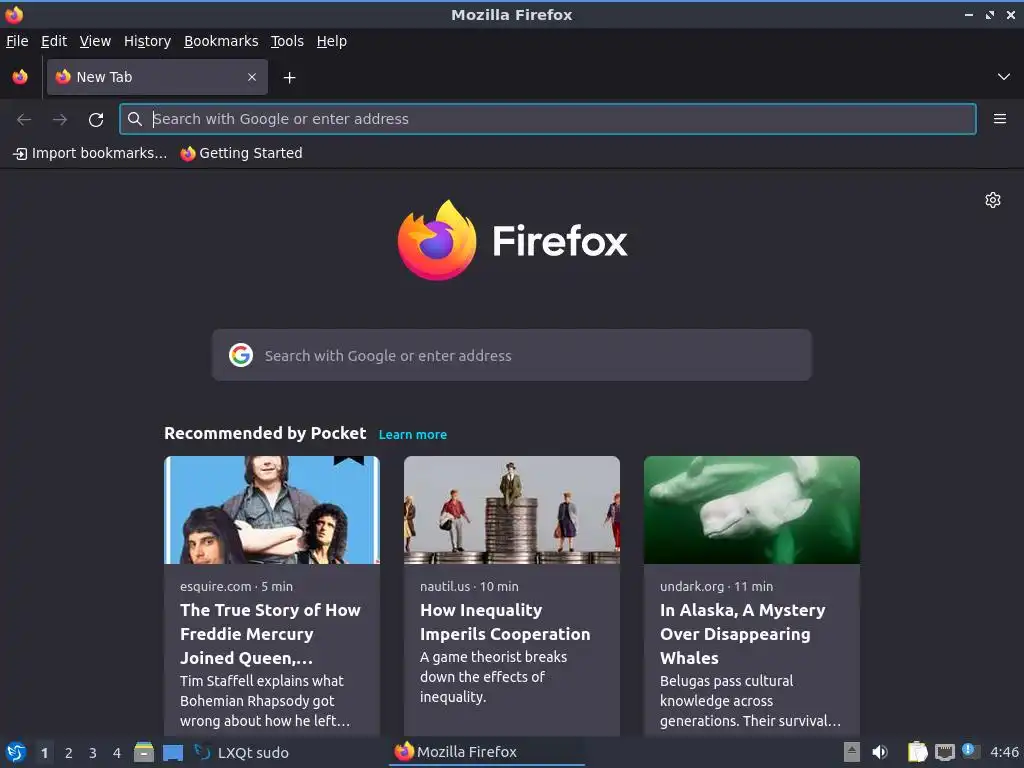The height and width of the screenshot is (768, 1024).
Task: Open the Help menu
Action: 332,41
